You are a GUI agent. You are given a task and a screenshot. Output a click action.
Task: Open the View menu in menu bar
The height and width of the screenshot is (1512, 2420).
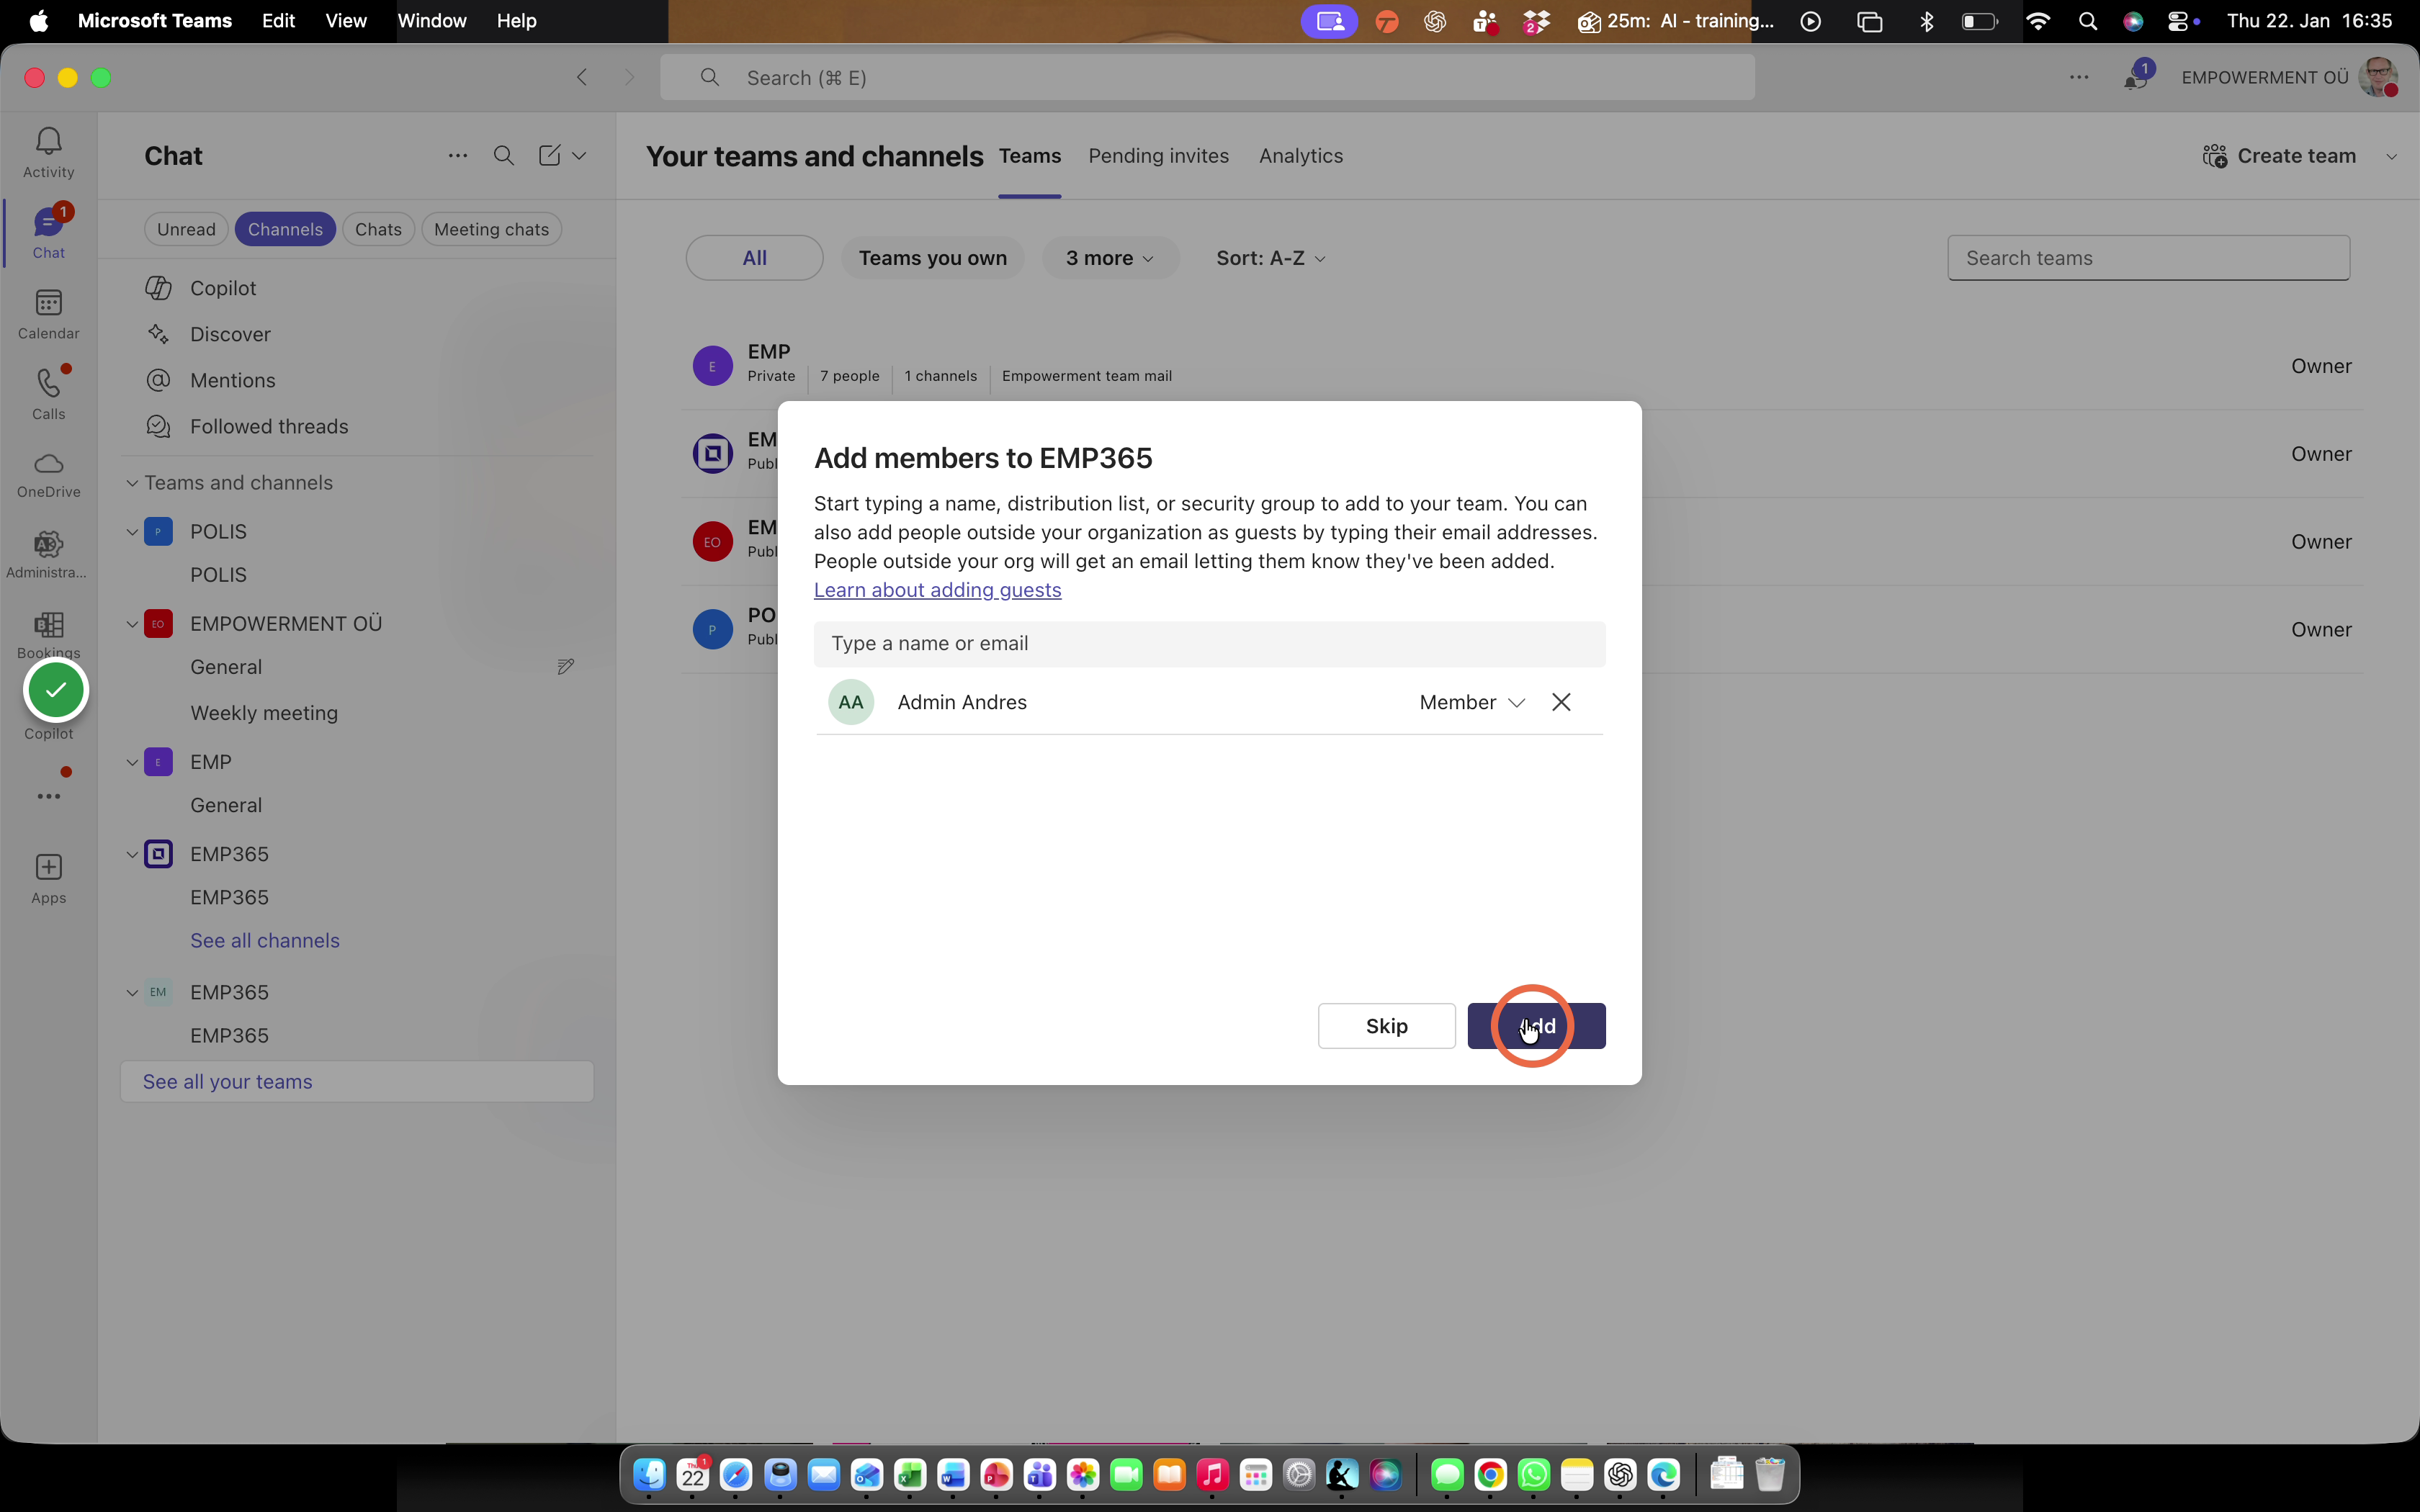(x=346, y=21)
